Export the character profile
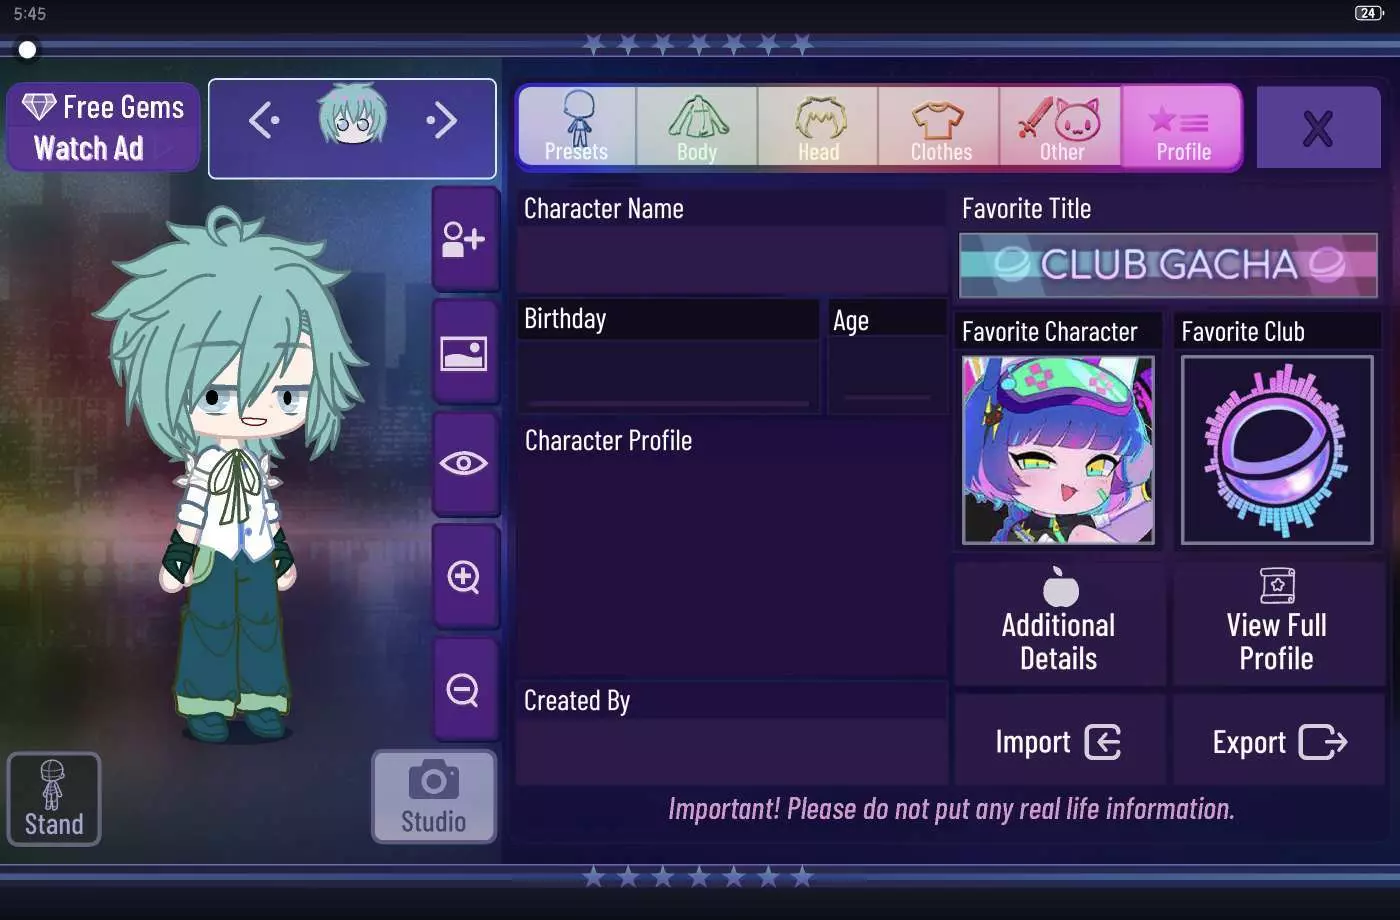The image size is (1400, 920). [1279, 741]
